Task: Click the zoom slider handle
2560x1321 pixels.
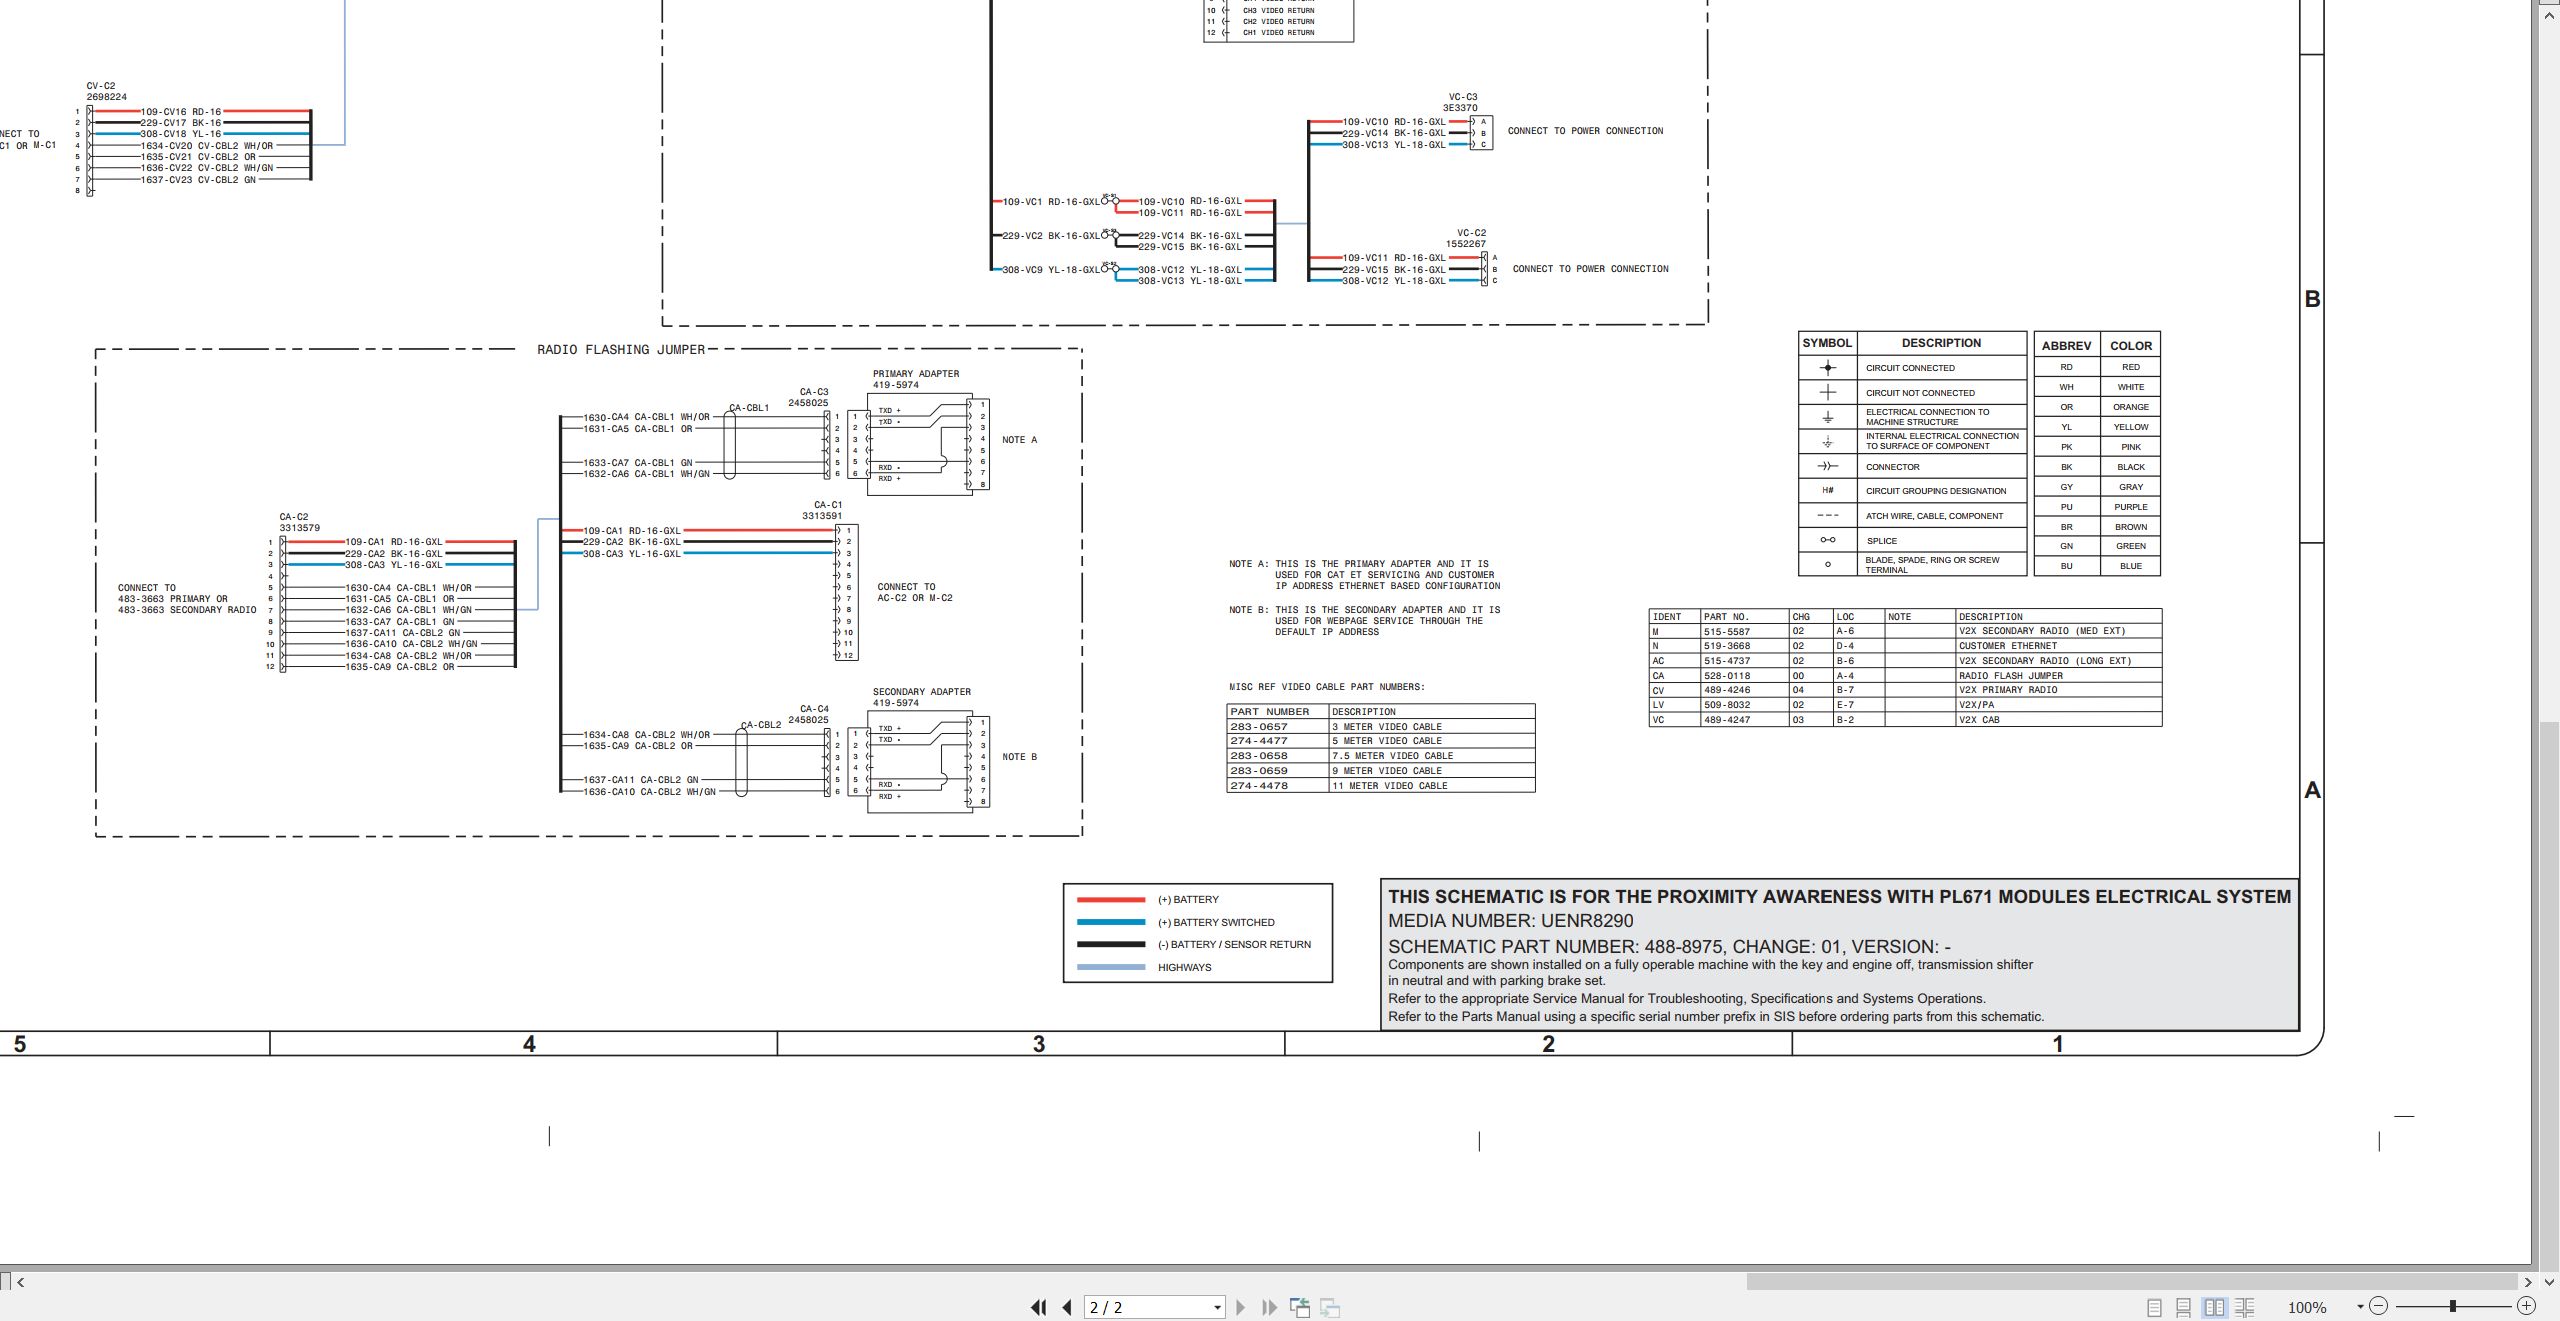Action: point(2452,1306)
